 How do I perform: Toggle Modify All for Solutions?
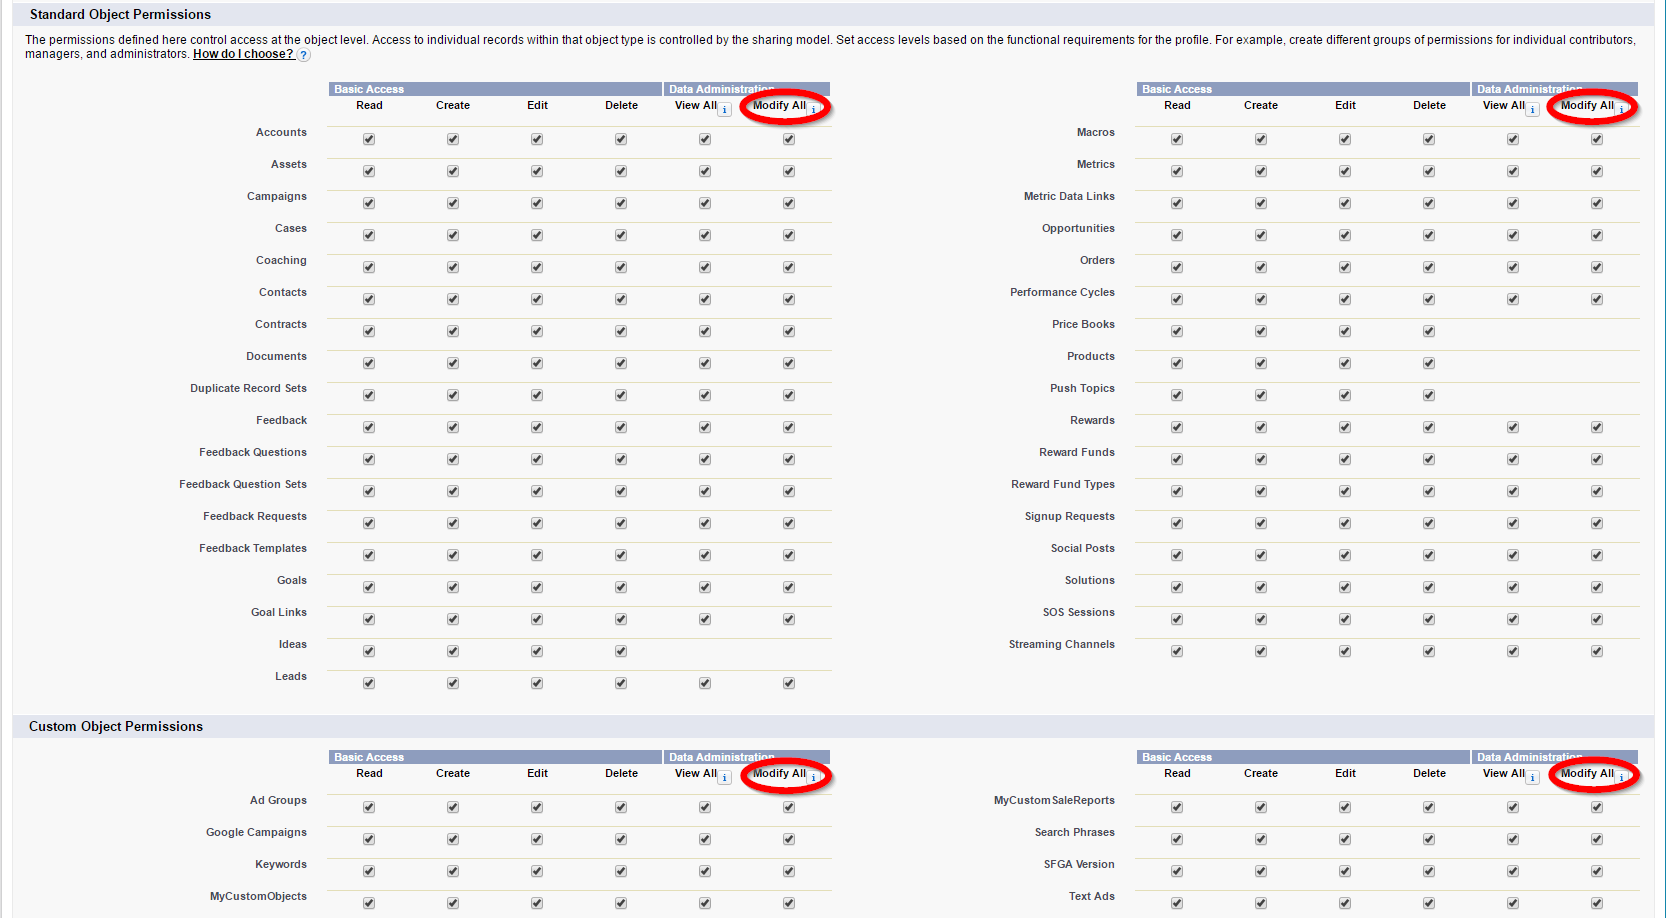(x=1597, y=587)
